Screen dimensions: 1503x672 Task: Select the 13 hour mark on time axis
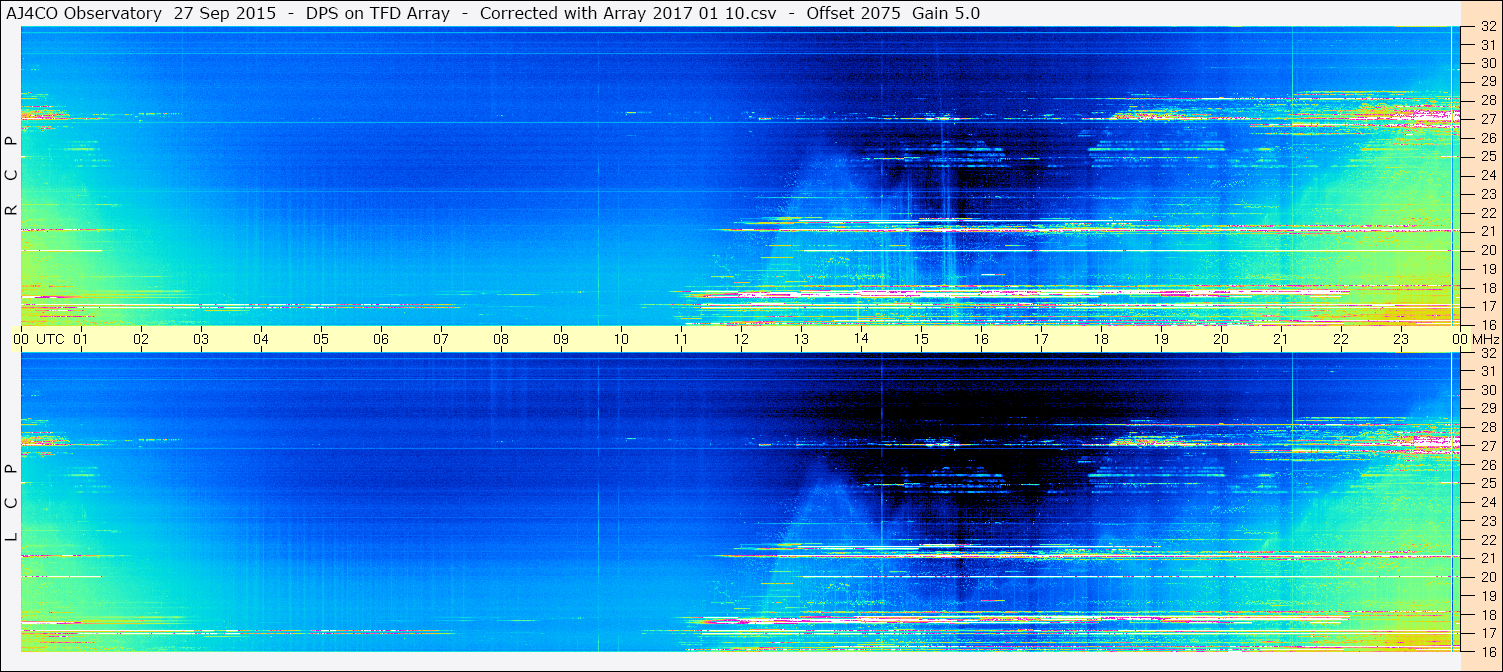(x=801, y=339)
